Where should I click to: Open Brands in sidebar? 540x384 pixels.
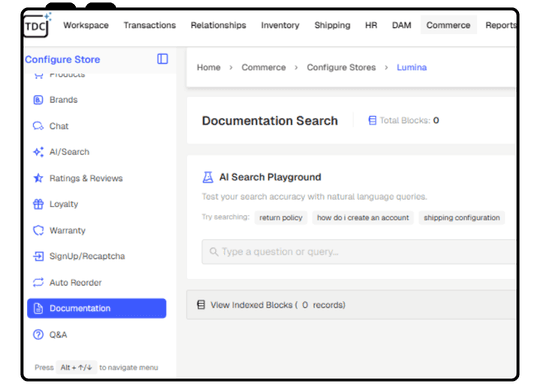(x=63, y=100)
